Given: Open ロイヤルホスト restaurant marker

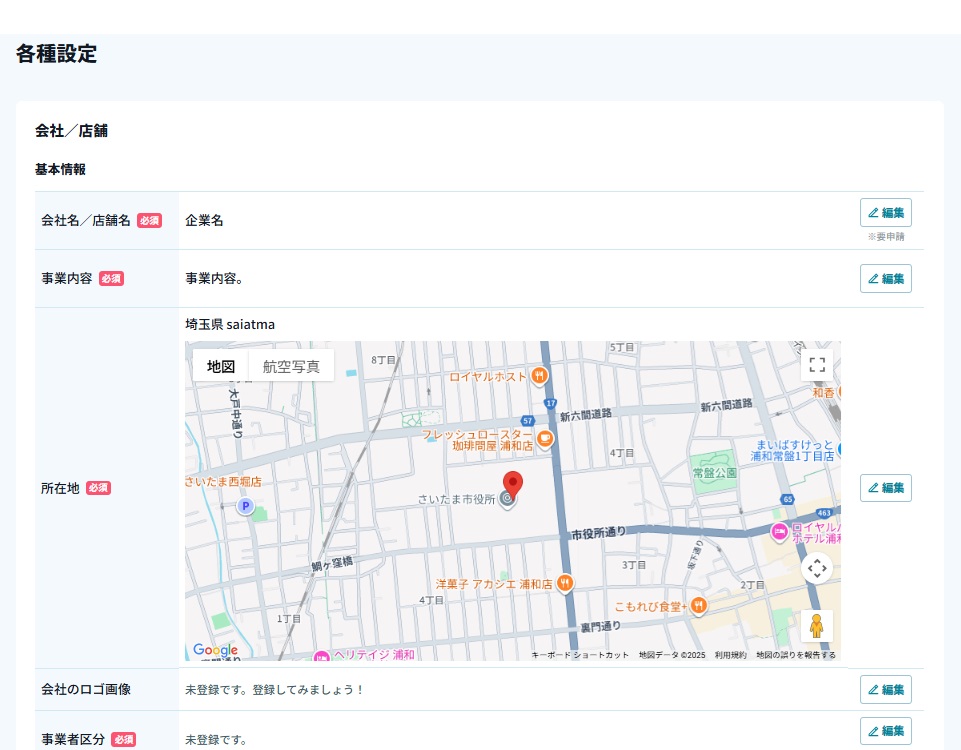Looking at the screenshot, I should (x=539, y=376).
